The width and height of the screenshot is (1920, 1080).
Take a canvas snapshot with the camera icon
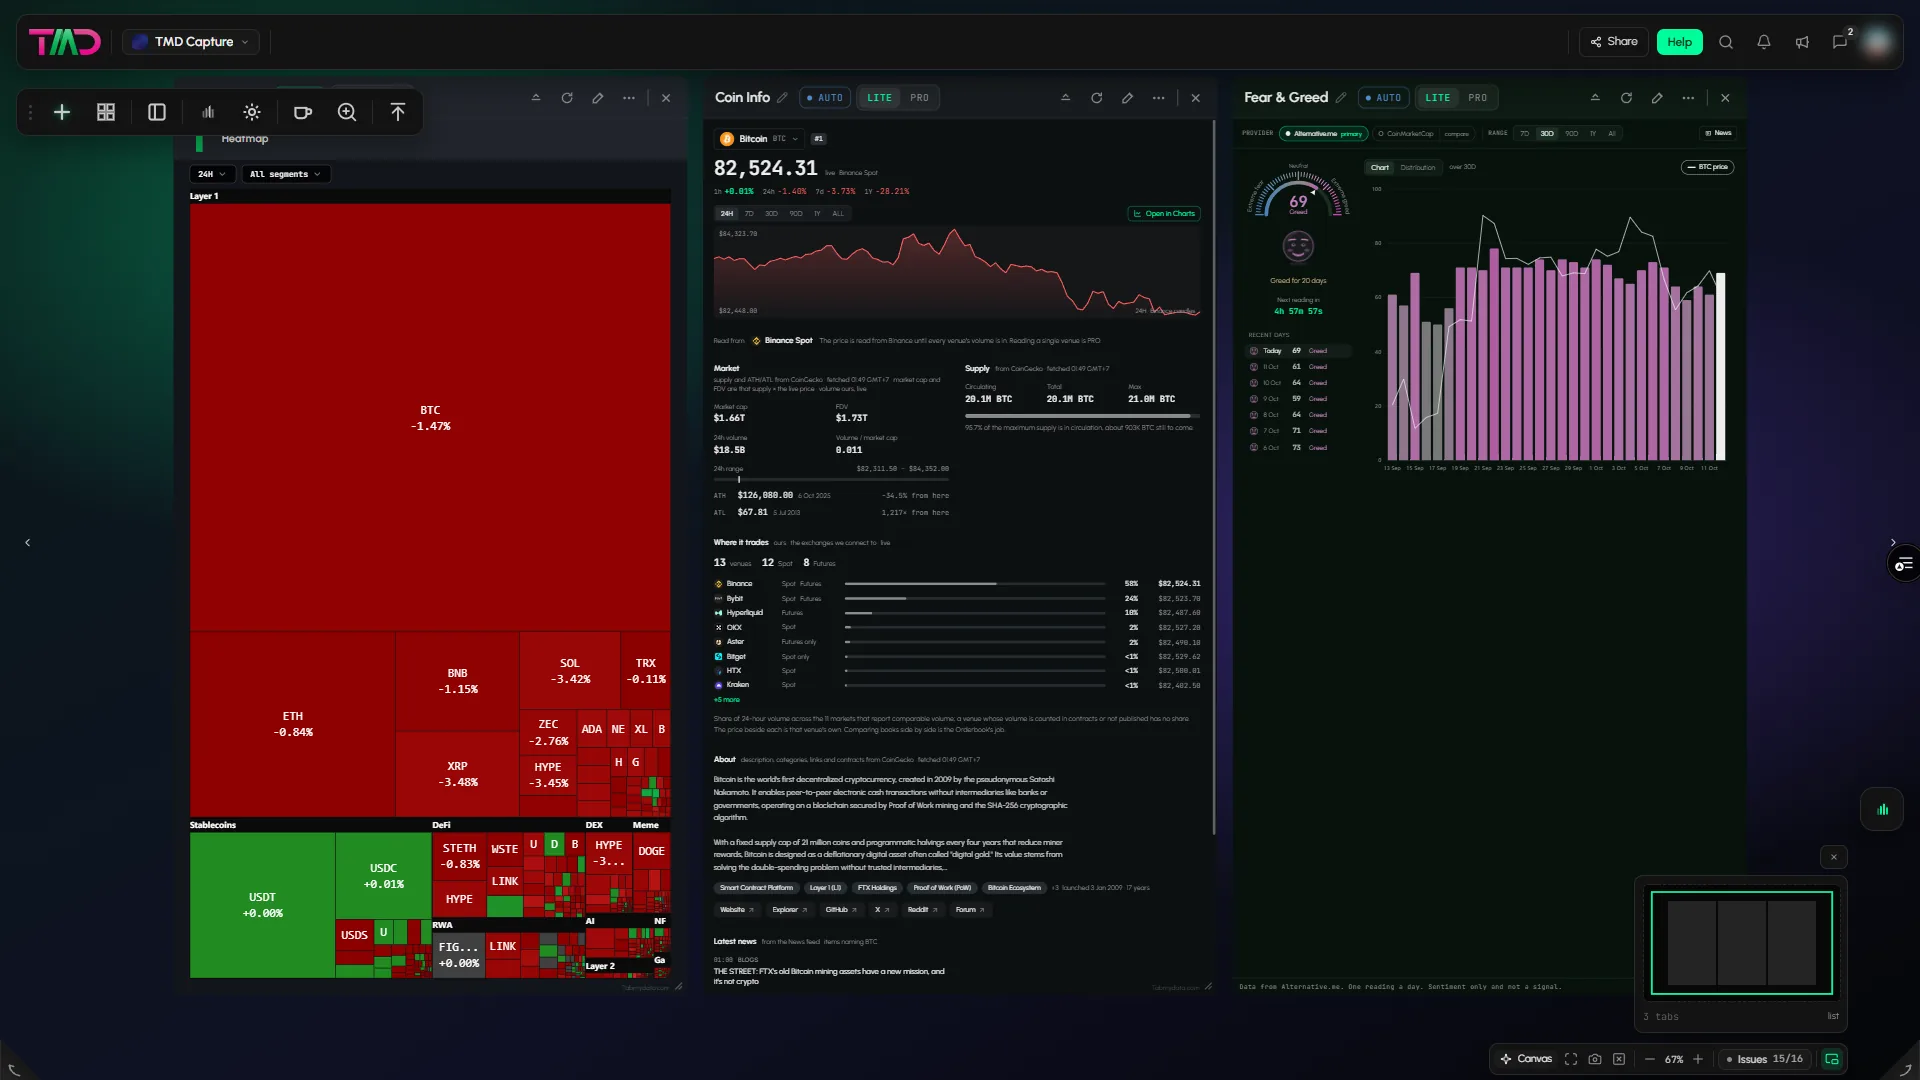1595,1059
